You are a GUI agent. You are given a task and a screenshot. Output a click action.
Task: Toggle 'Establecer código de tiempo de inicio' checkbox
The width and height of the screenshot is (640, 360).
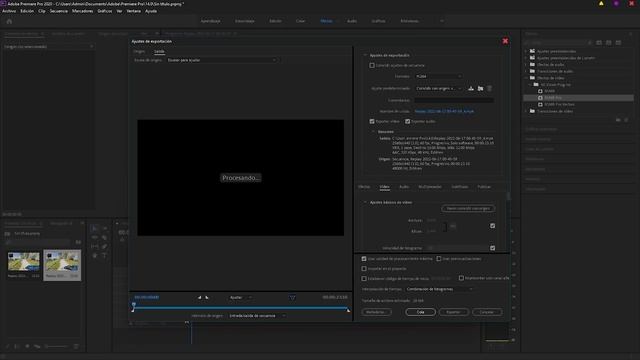364,278
